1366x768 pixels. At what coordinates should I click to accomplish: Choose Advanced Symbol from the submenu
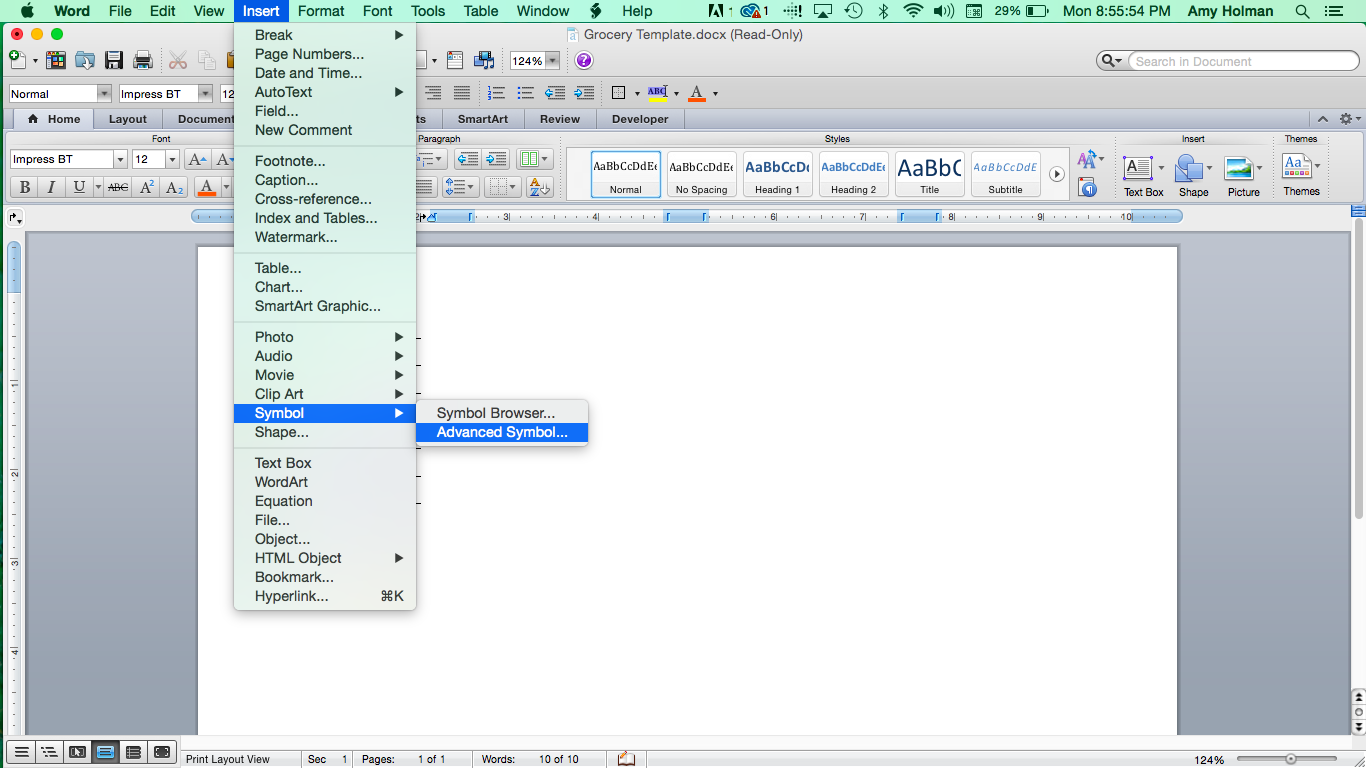502,432
